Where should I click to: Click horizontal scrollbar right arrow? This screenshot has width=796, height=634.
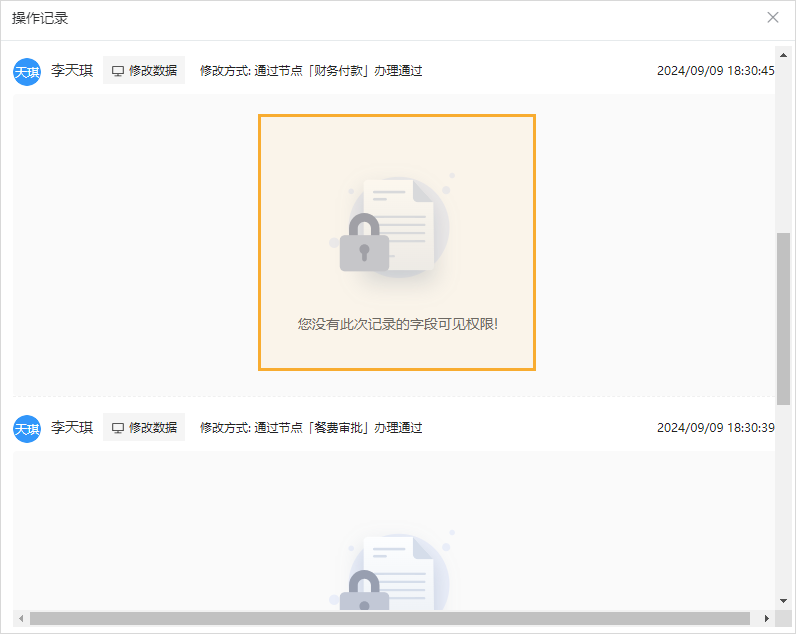pyautogui.click(x=767, y=618)
